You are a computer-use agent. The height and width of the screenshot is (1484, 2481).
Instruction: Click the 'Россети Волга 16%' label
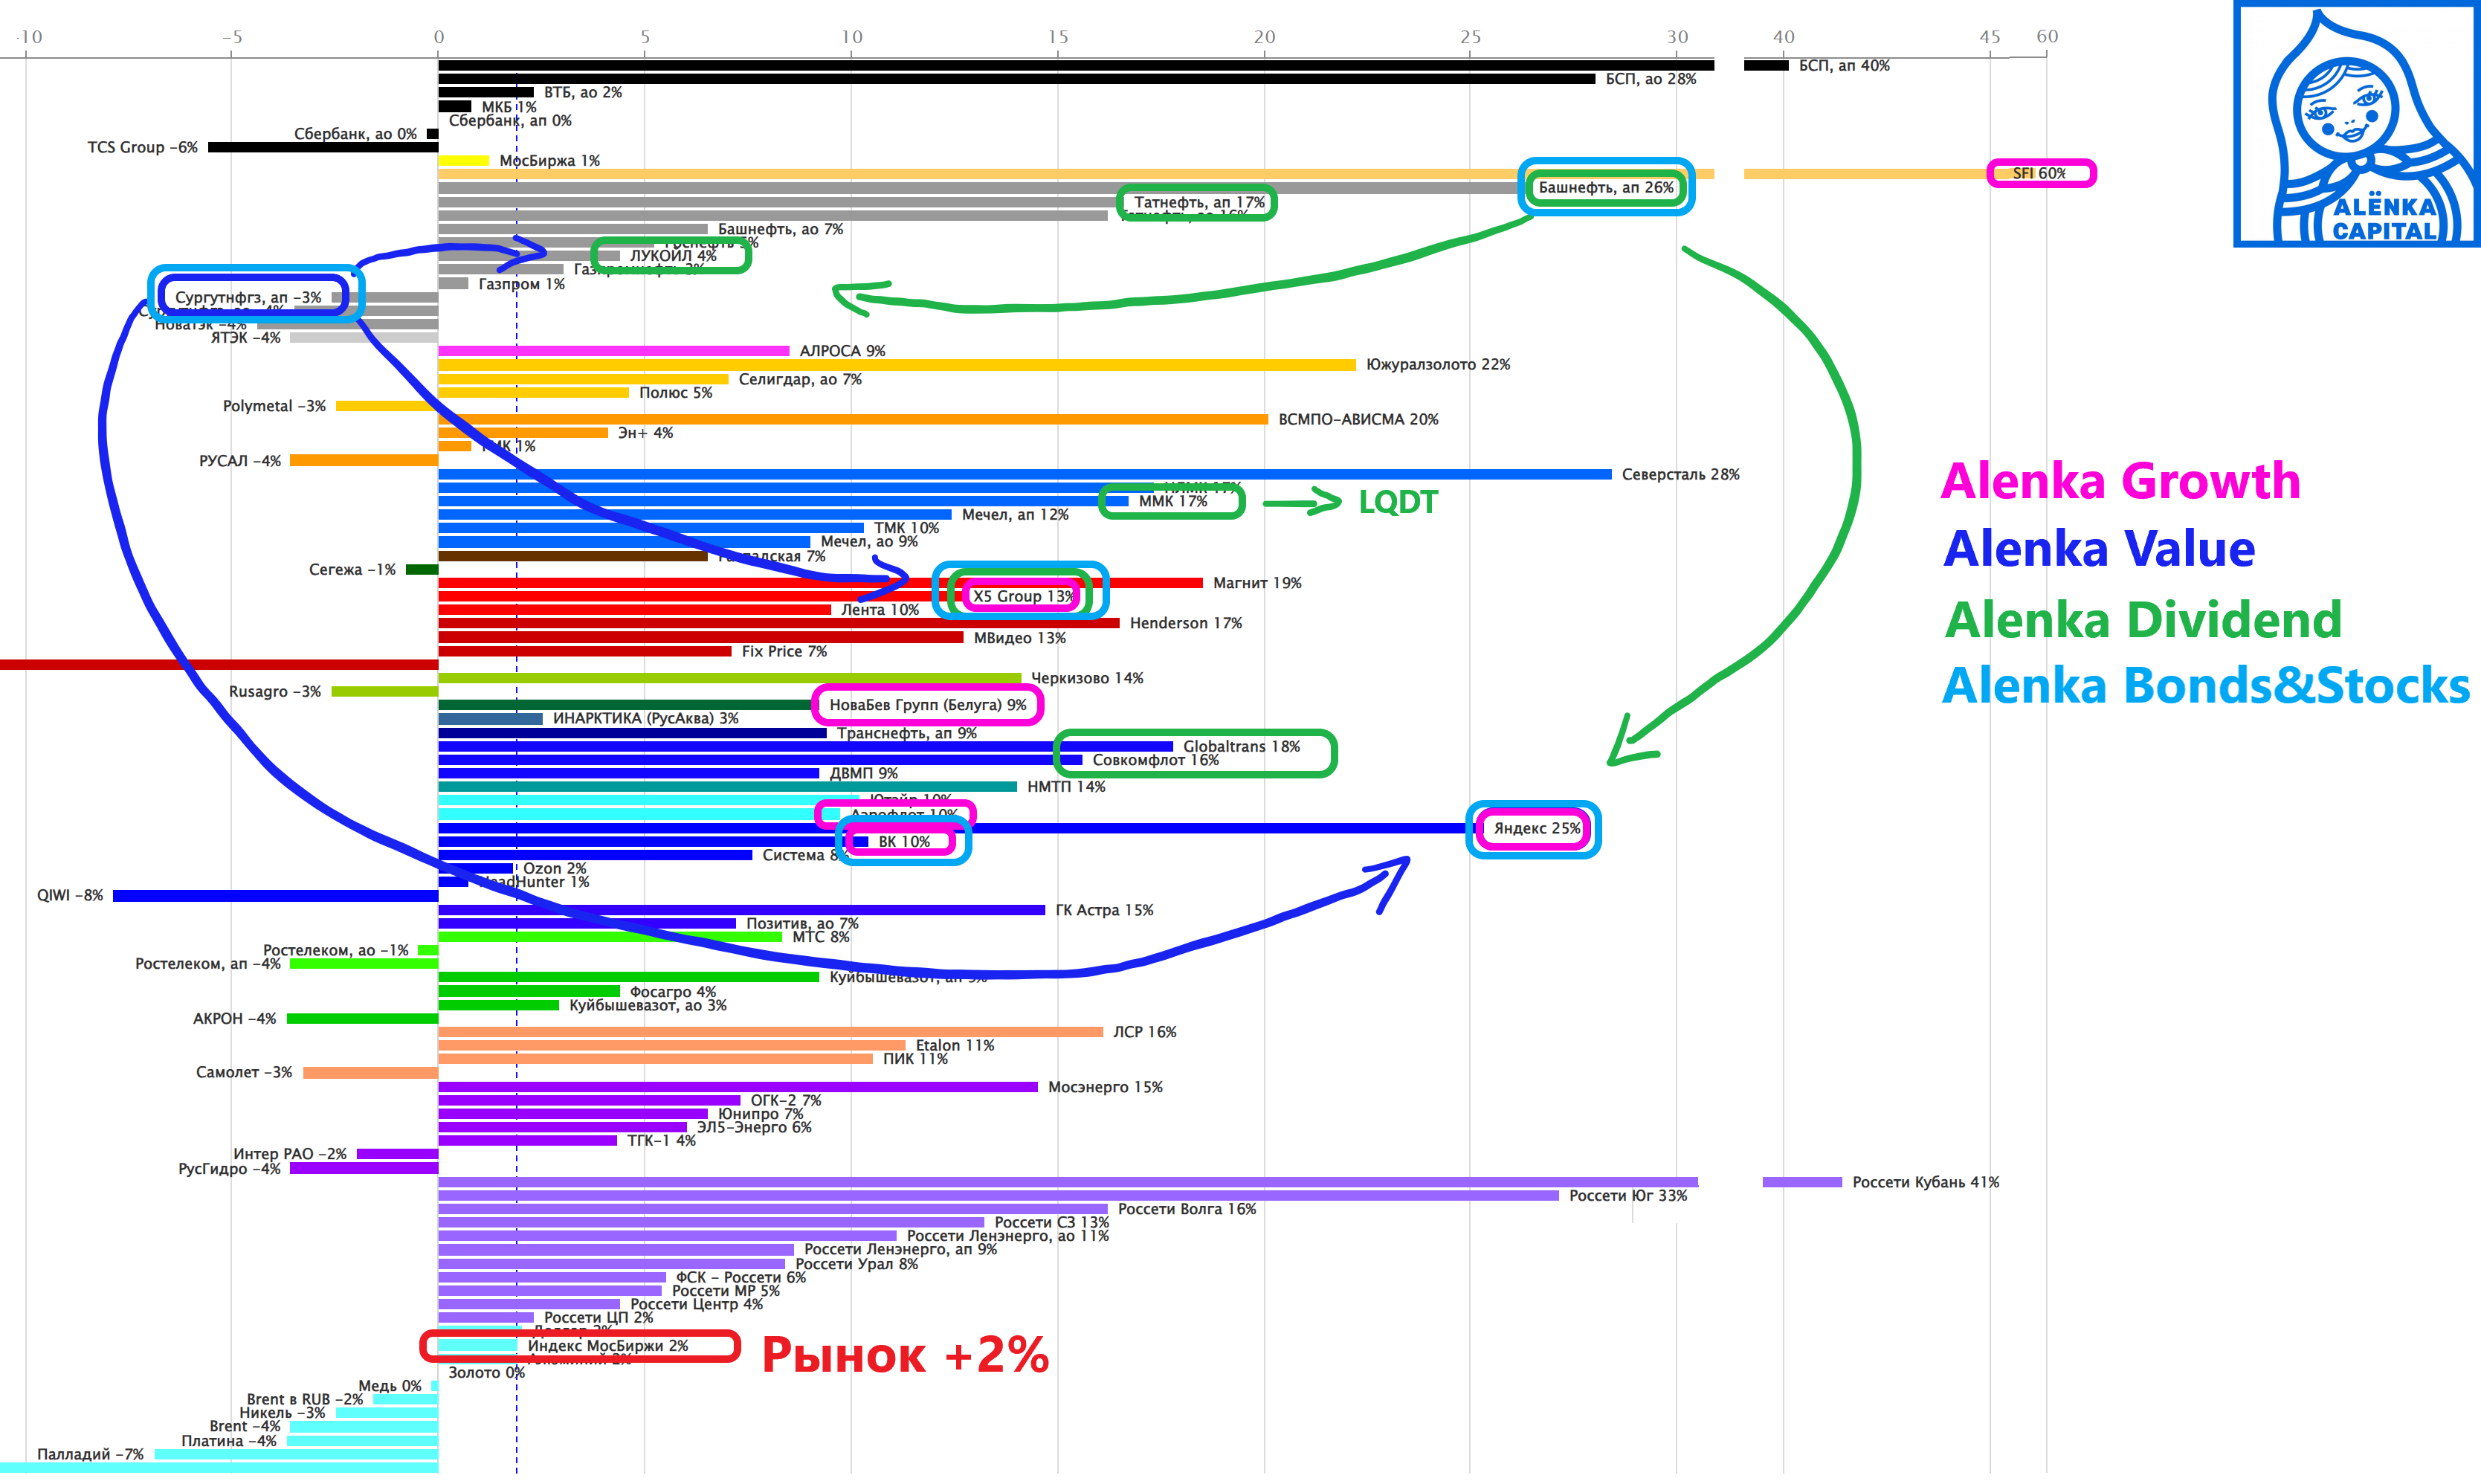(x=1187, y=1209)
